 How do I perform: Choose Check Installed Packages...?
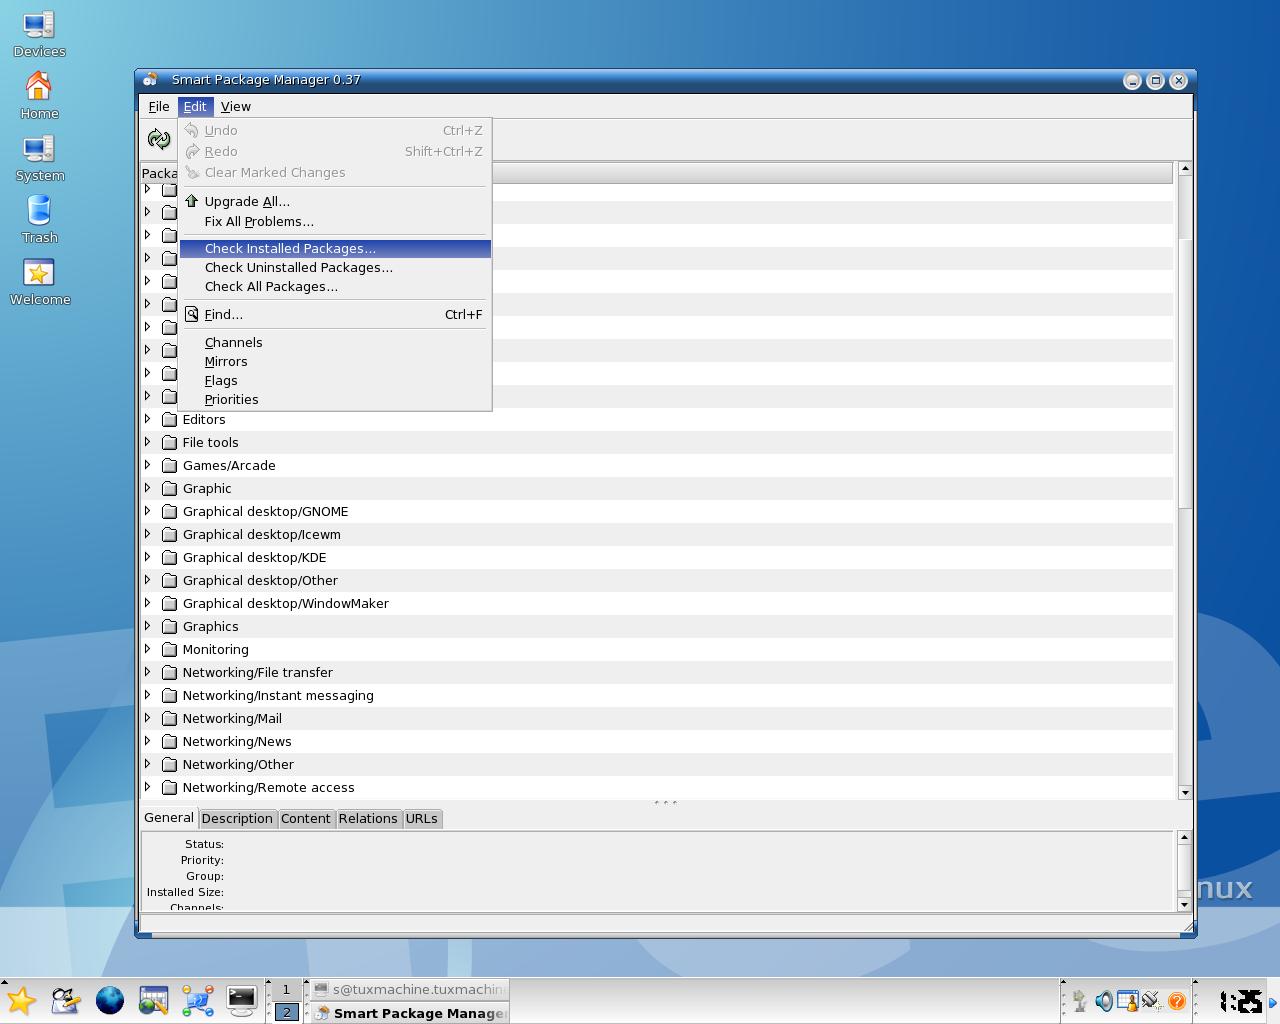[x=335, y=249]
